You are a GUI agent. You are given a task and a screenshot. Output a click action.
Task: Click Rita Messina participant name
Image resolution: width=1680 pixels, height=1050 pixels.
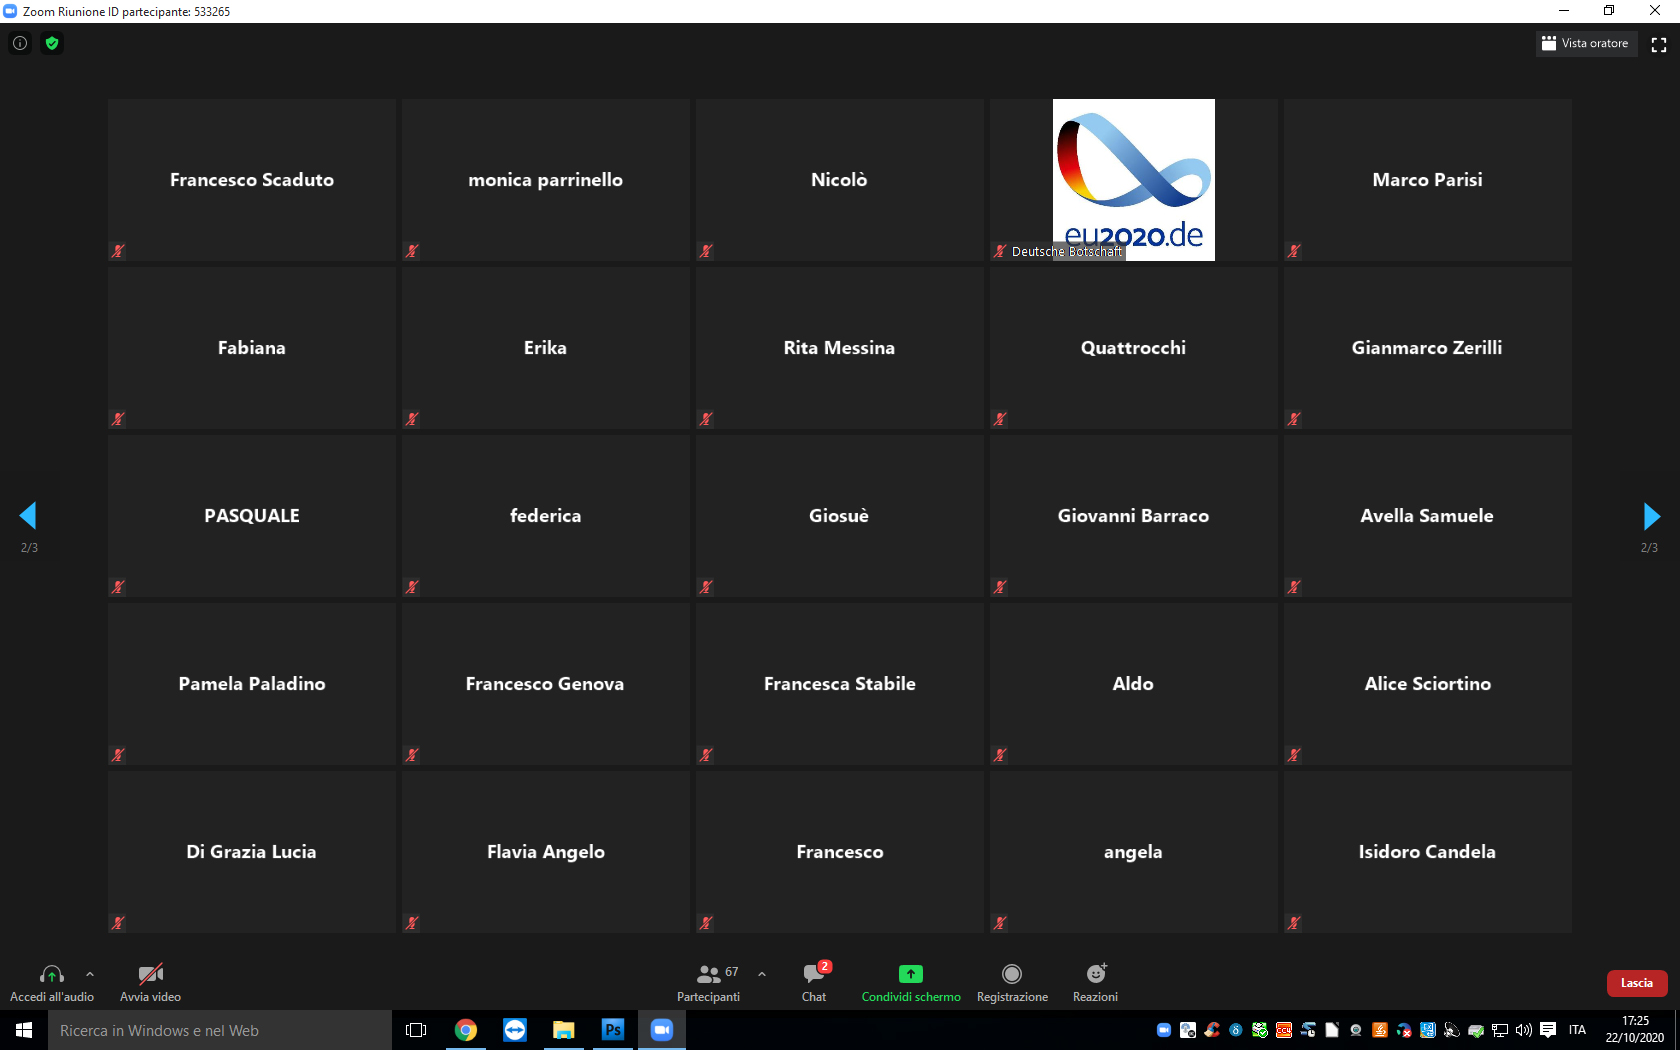tap(840, 348)
